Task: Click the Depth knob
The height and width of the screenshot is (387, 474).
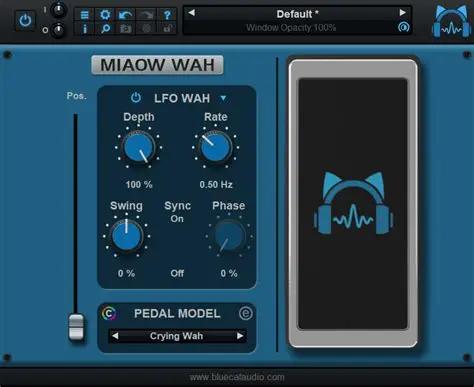Action: (x=139, y=147)
